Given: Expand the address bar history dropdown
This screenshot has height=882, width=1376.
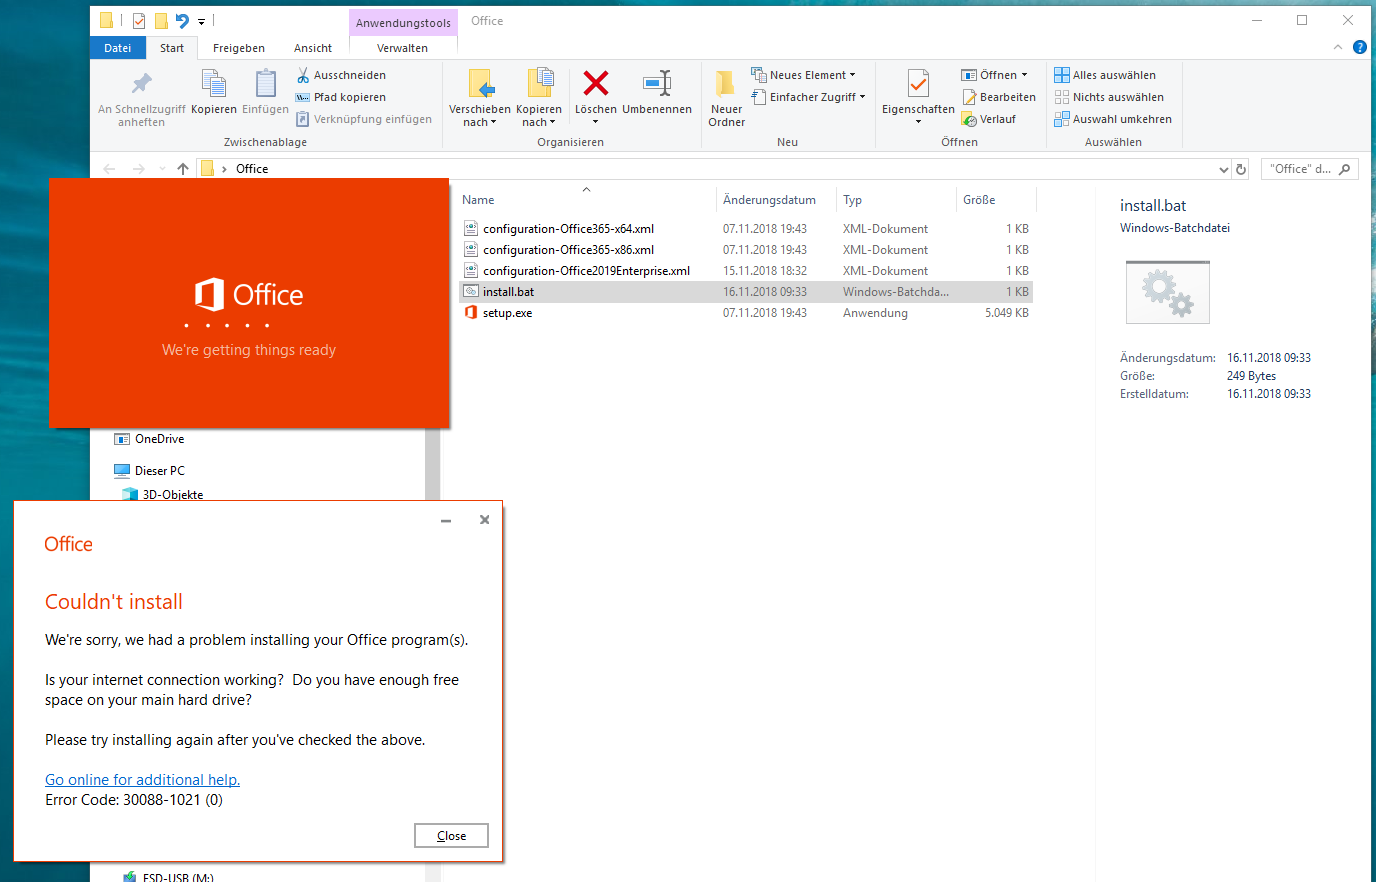Looking at the screenshot, I should [1224, 170].
